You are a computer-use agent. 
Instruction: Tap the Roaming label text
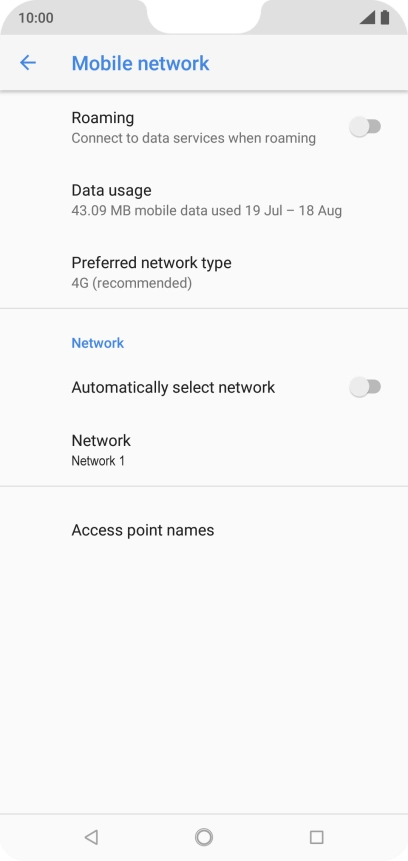(x=103, y=118)
